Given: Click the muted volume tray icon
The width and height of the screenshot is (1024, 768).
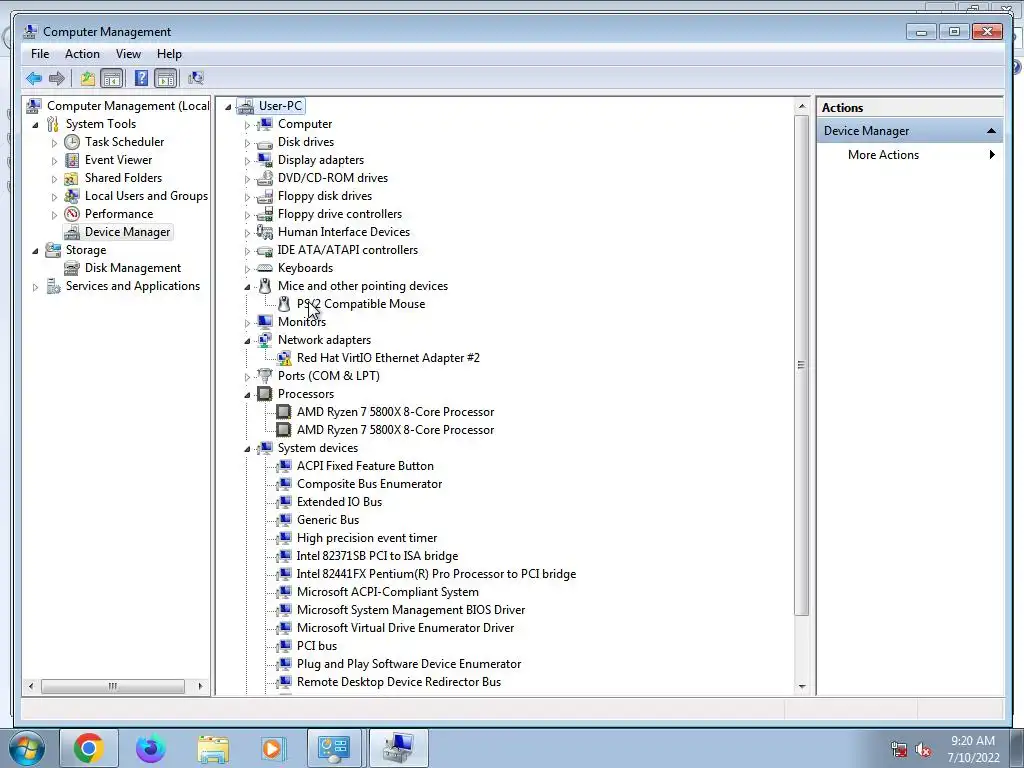Looking at the screenshot, I should (923, 750).
